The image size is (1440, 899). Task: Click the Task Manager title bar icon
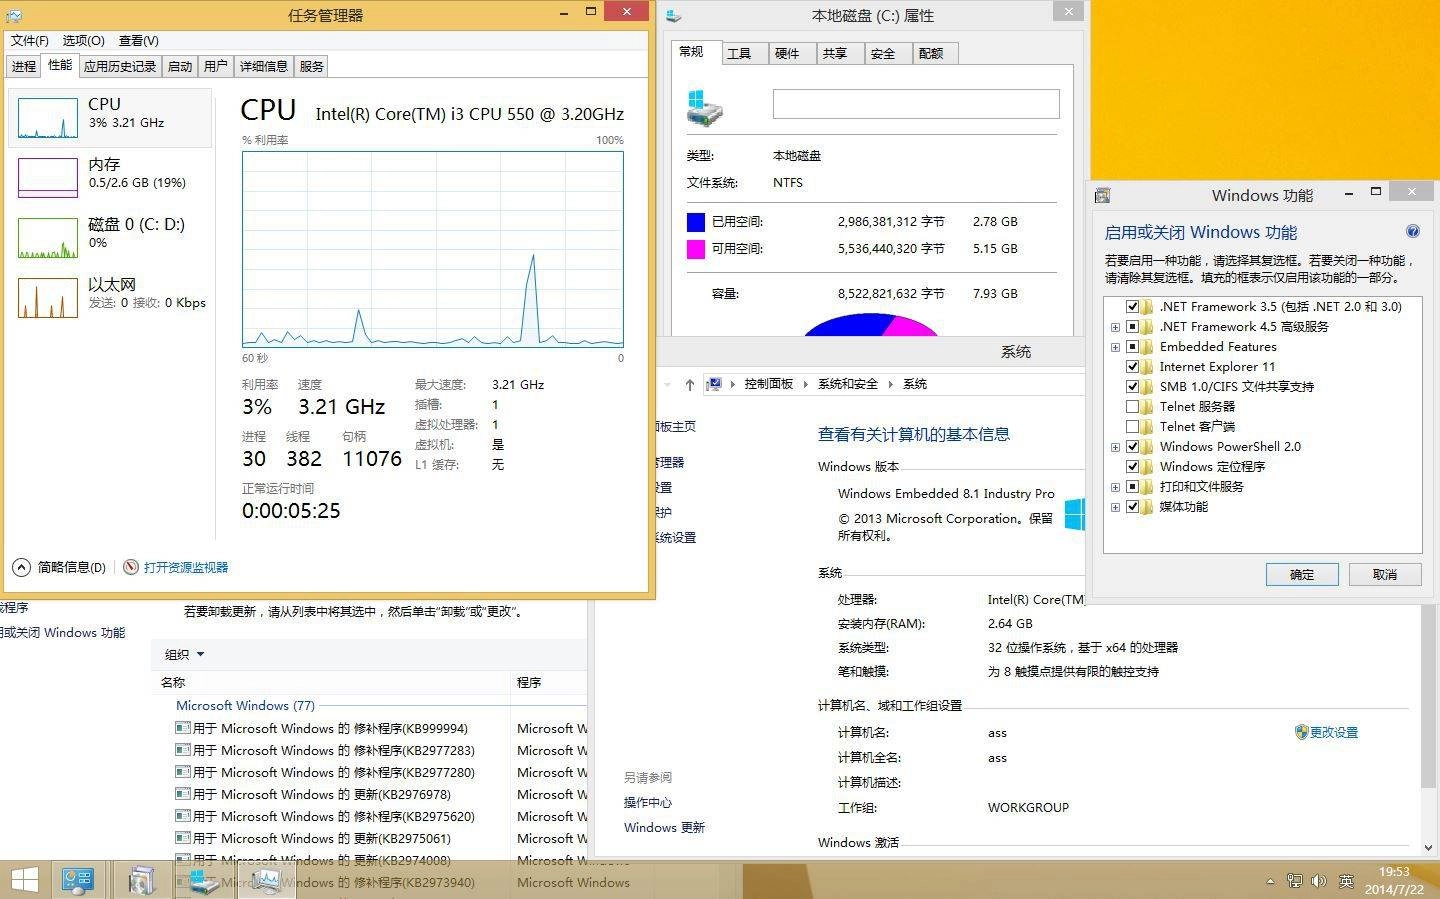(x=14, y=15)
